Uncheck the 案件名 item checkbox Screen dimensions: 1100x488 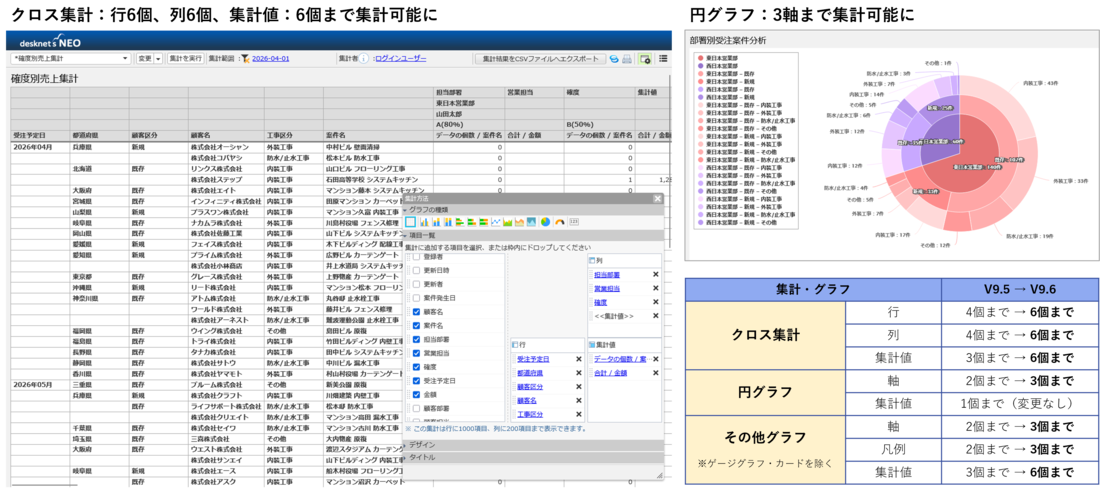click(x=416, y=326)
